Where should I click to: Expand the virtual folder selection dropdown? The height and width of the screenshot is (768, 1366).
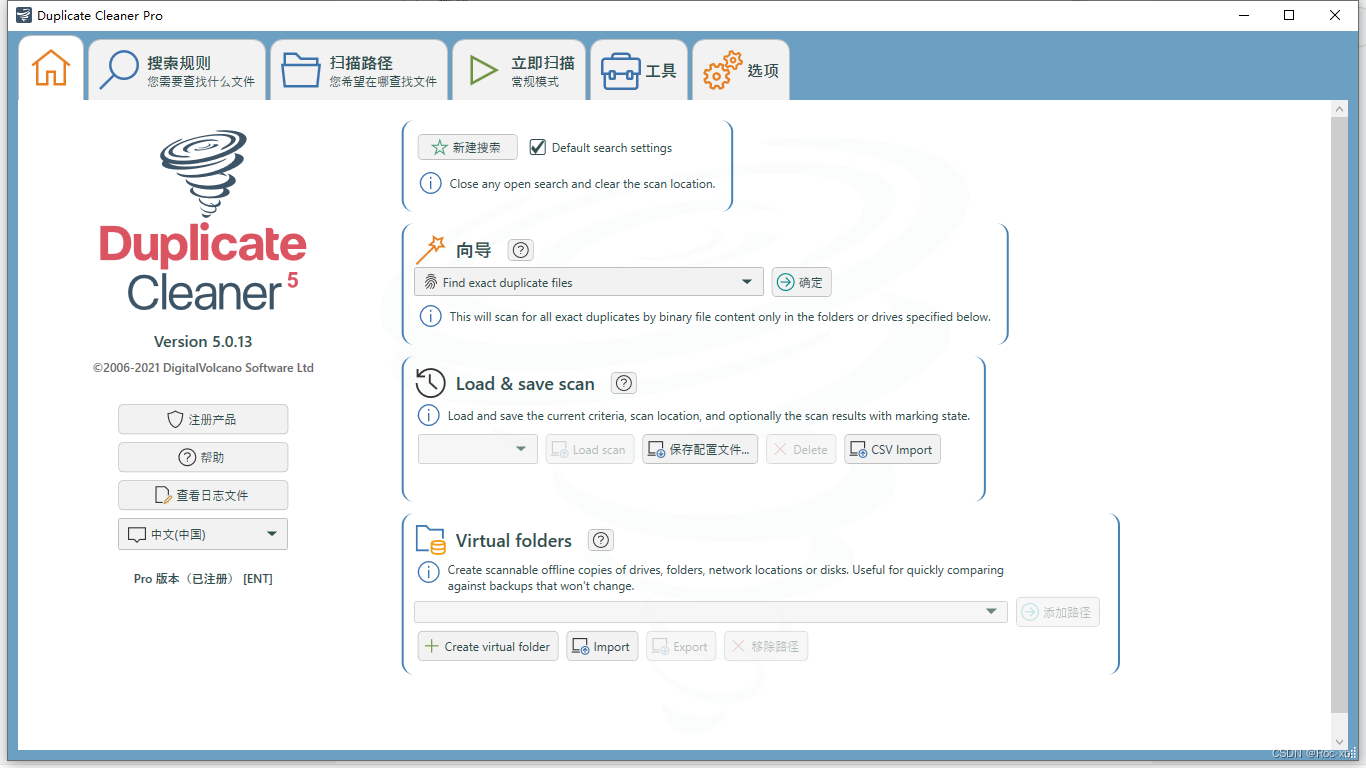711,612
